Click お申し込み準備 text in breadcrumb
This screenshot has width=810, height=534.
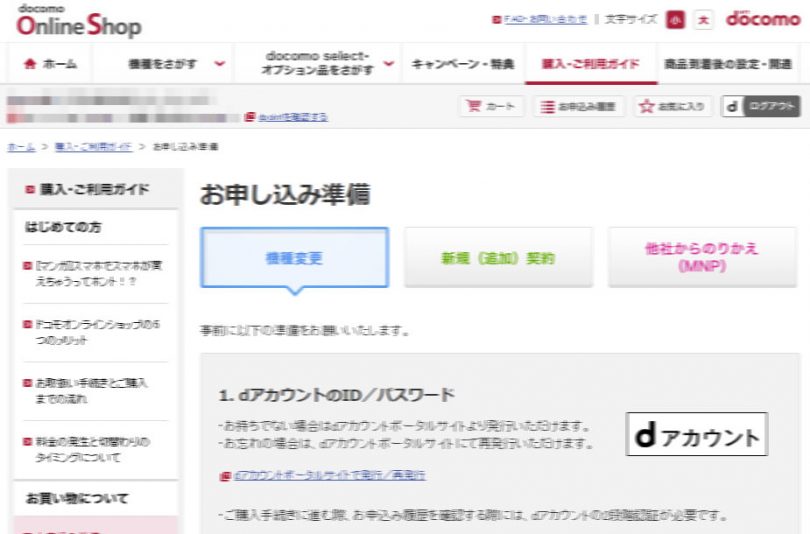(185, 147)
